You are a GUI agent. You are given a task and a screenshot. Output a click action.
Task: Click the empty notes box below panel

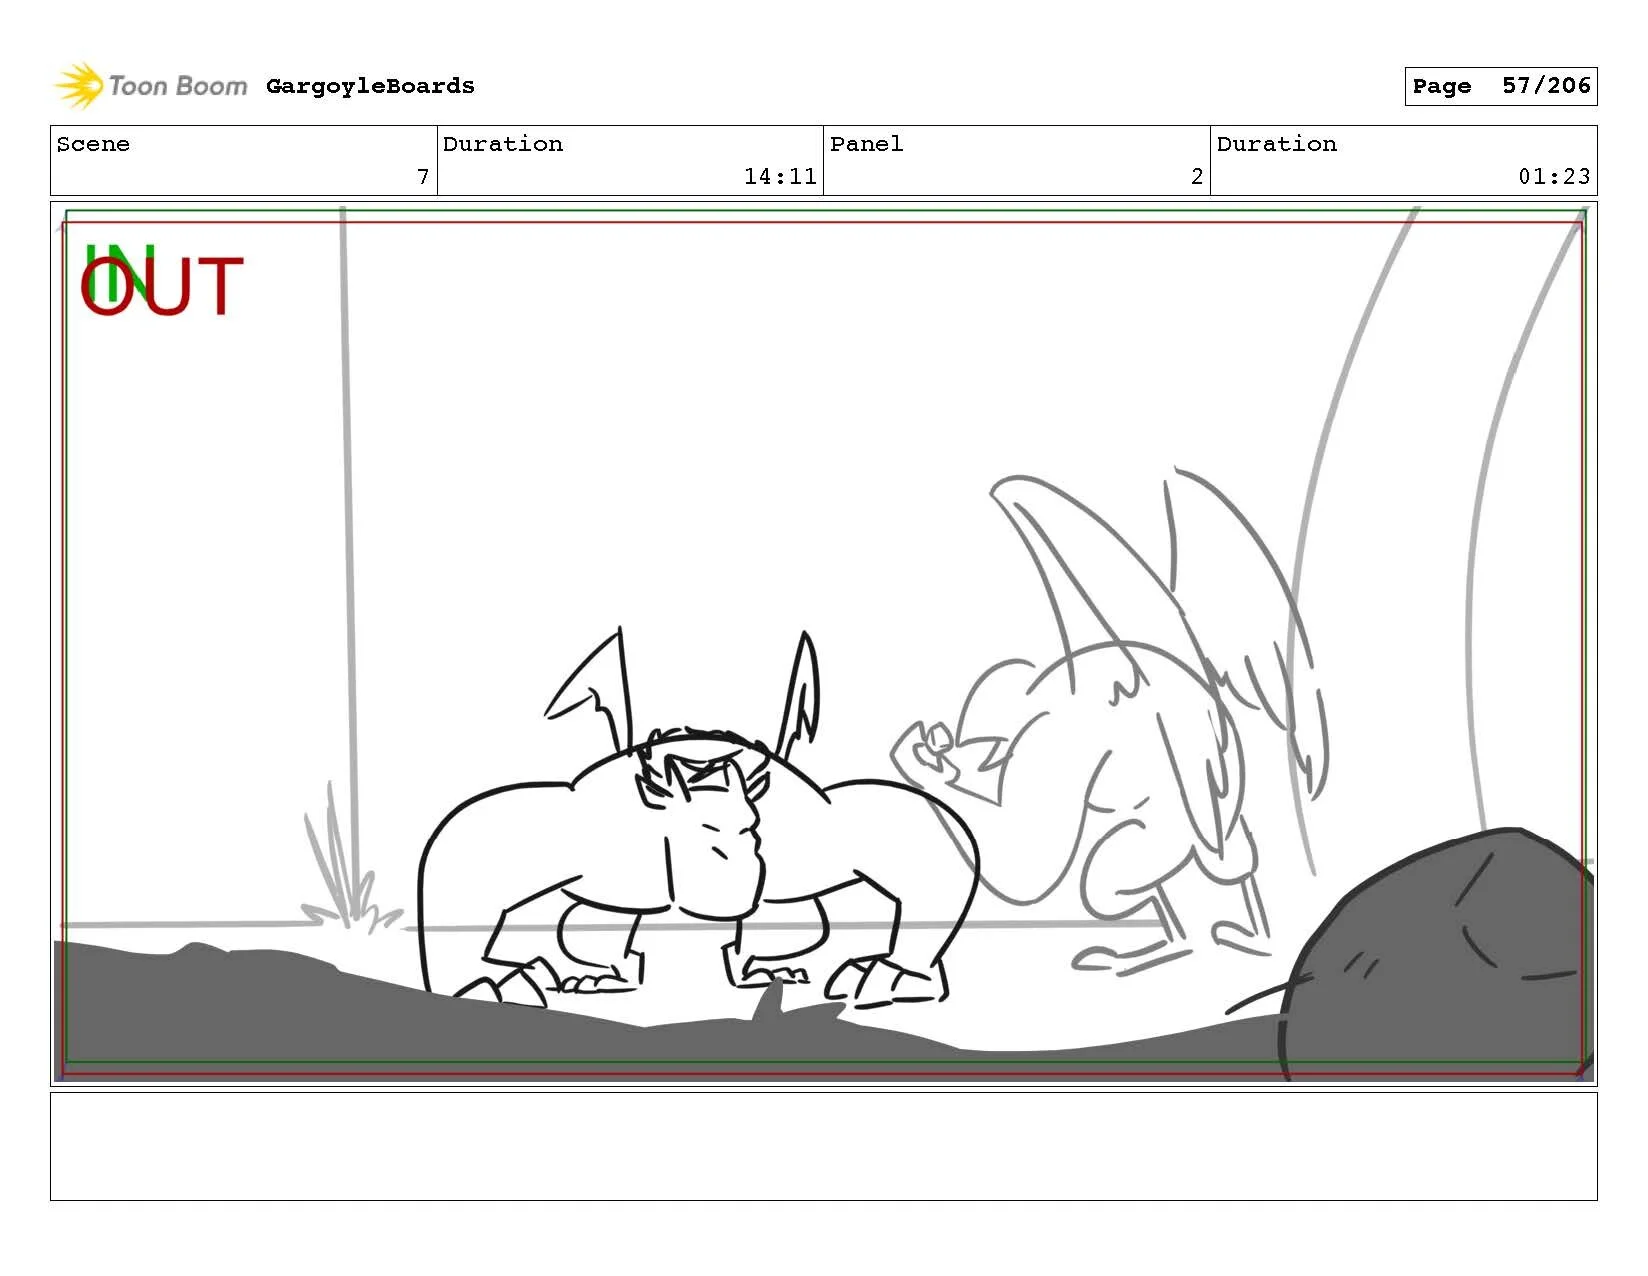pos(823,1146)
